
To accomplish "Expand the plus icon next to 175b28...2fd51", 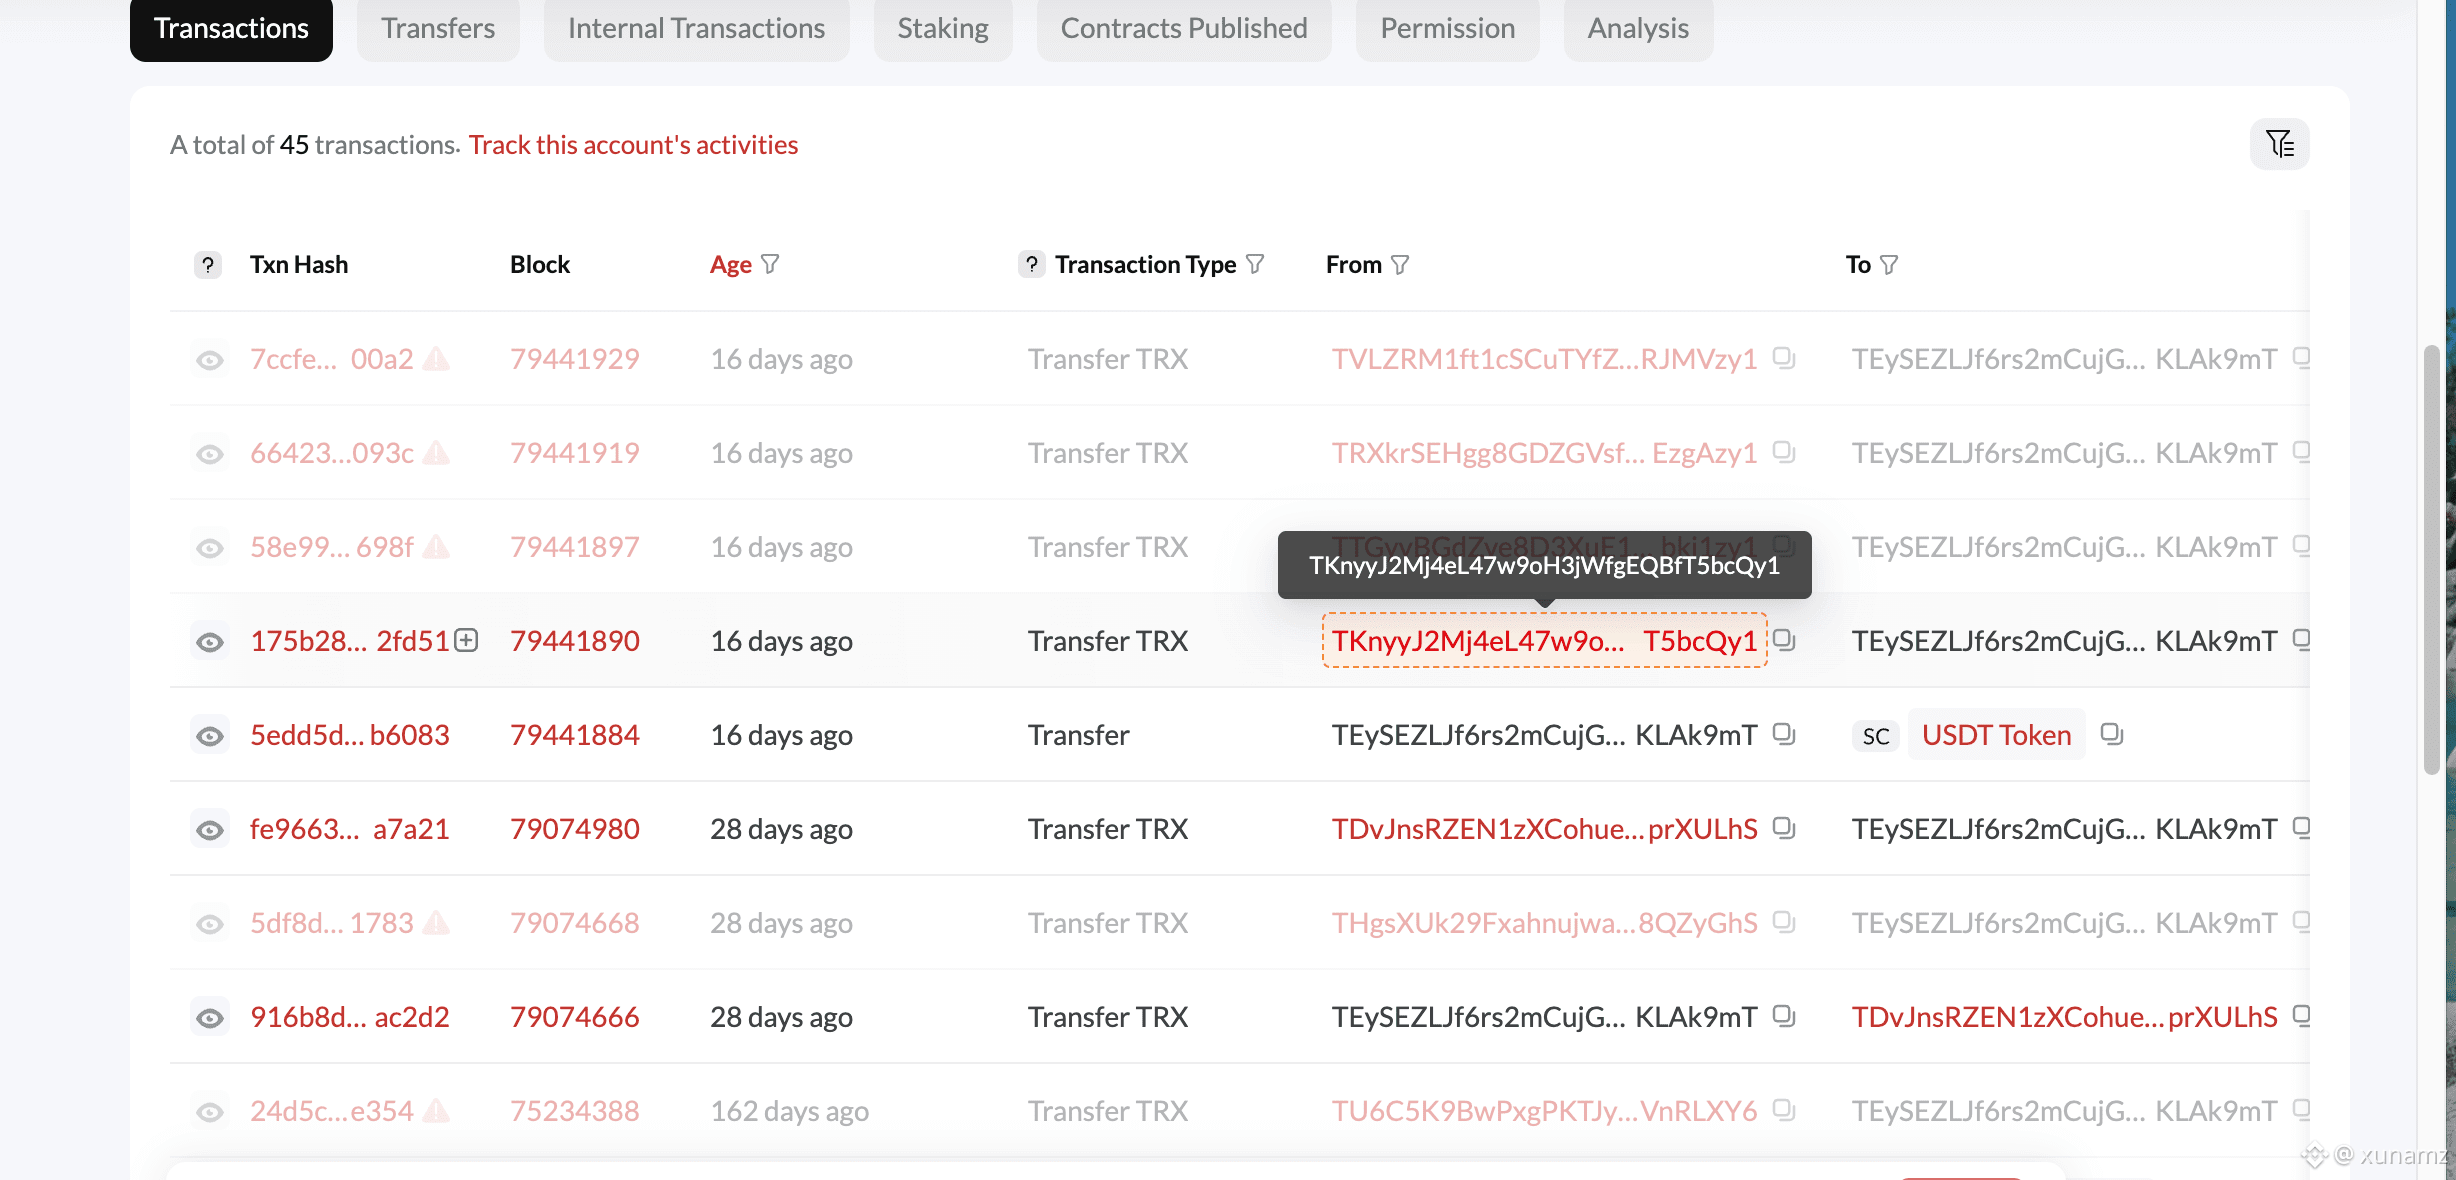I will [466, 640].
